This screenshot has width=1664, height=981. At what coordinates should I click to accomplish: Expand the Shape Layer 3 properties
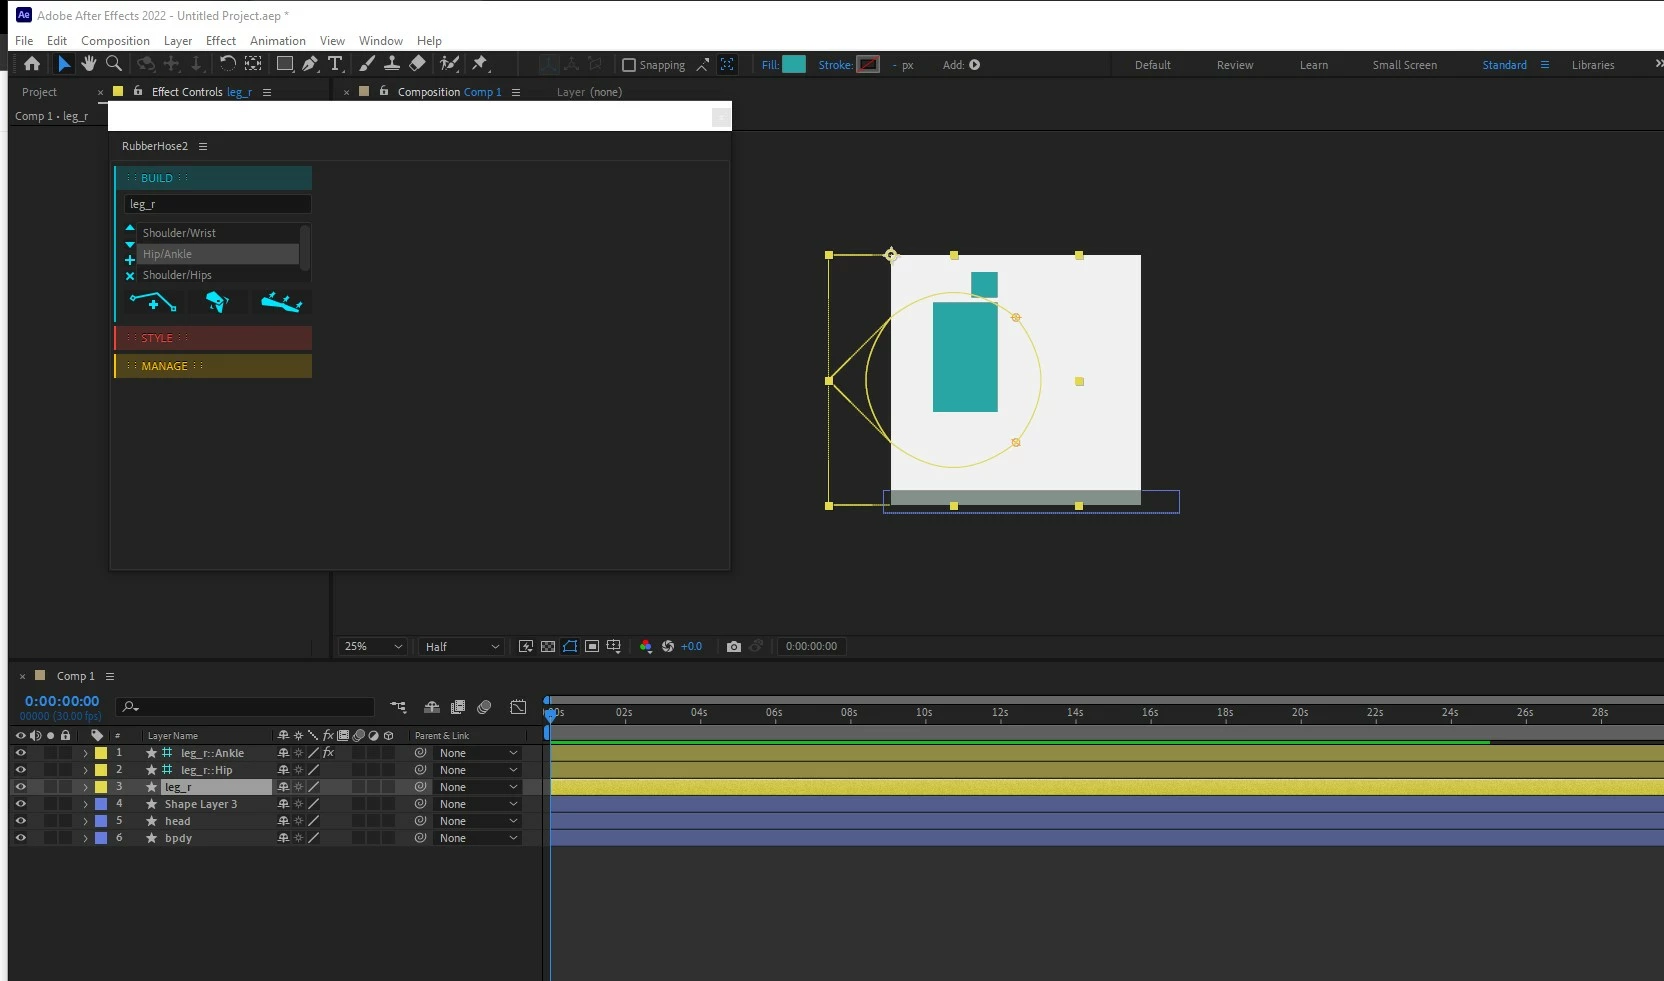point(85,804)
